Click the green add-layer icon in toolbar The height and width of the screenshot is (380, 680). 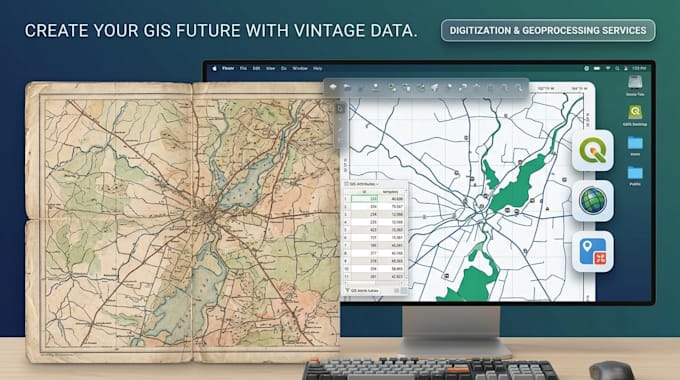(x=392, y=88)
